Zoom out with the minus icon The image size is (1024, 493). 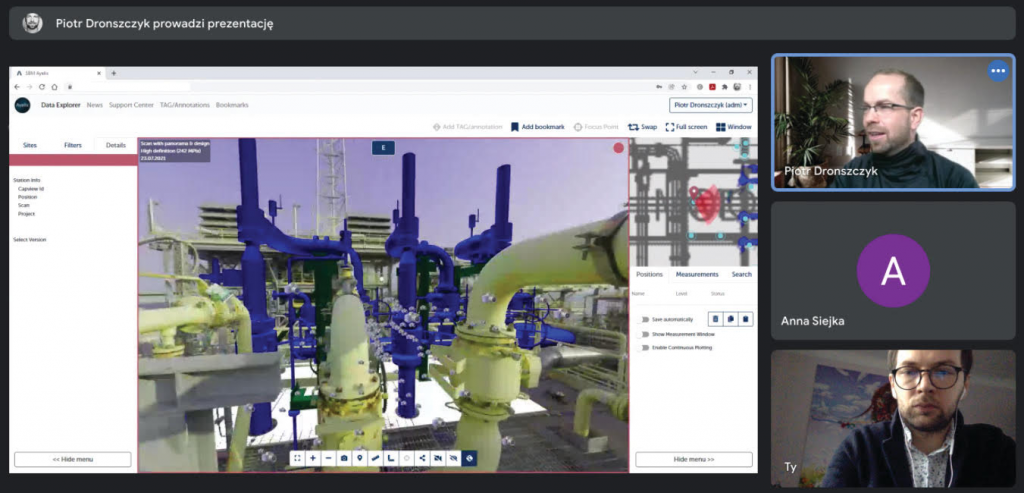tap(328, 458)
